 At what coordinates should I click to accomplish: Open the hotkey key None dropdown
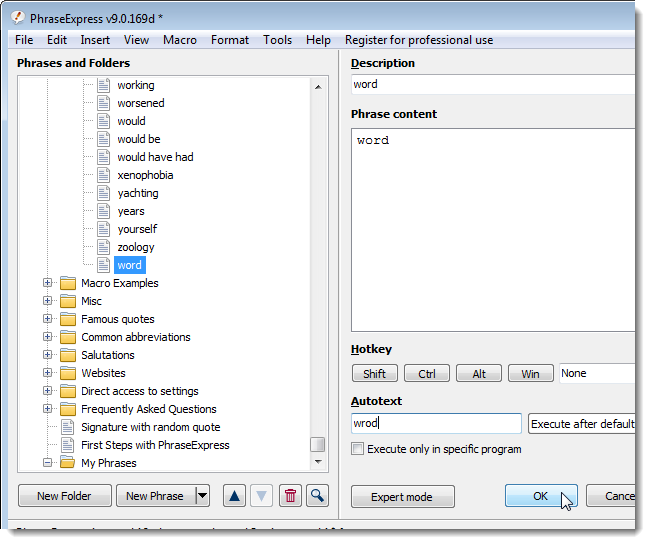tap(597, 374)
